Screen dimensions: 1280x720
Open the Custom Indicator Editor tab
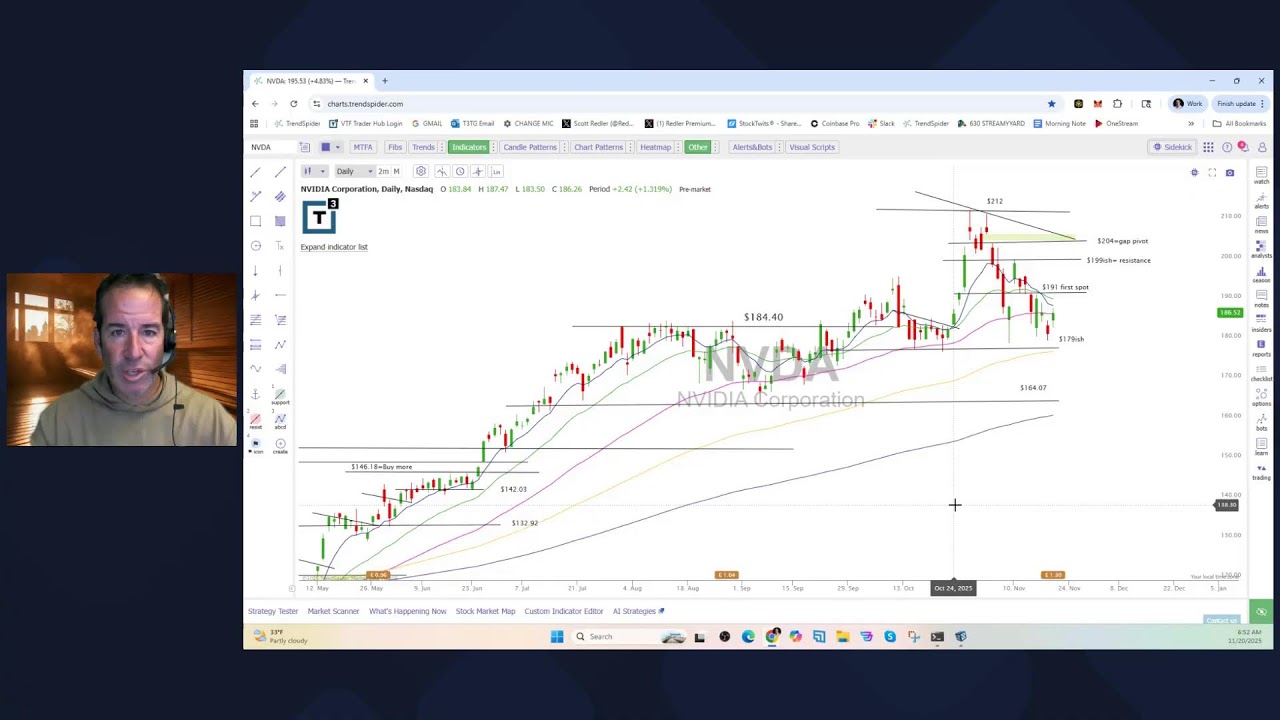click(x=563, y=611)
